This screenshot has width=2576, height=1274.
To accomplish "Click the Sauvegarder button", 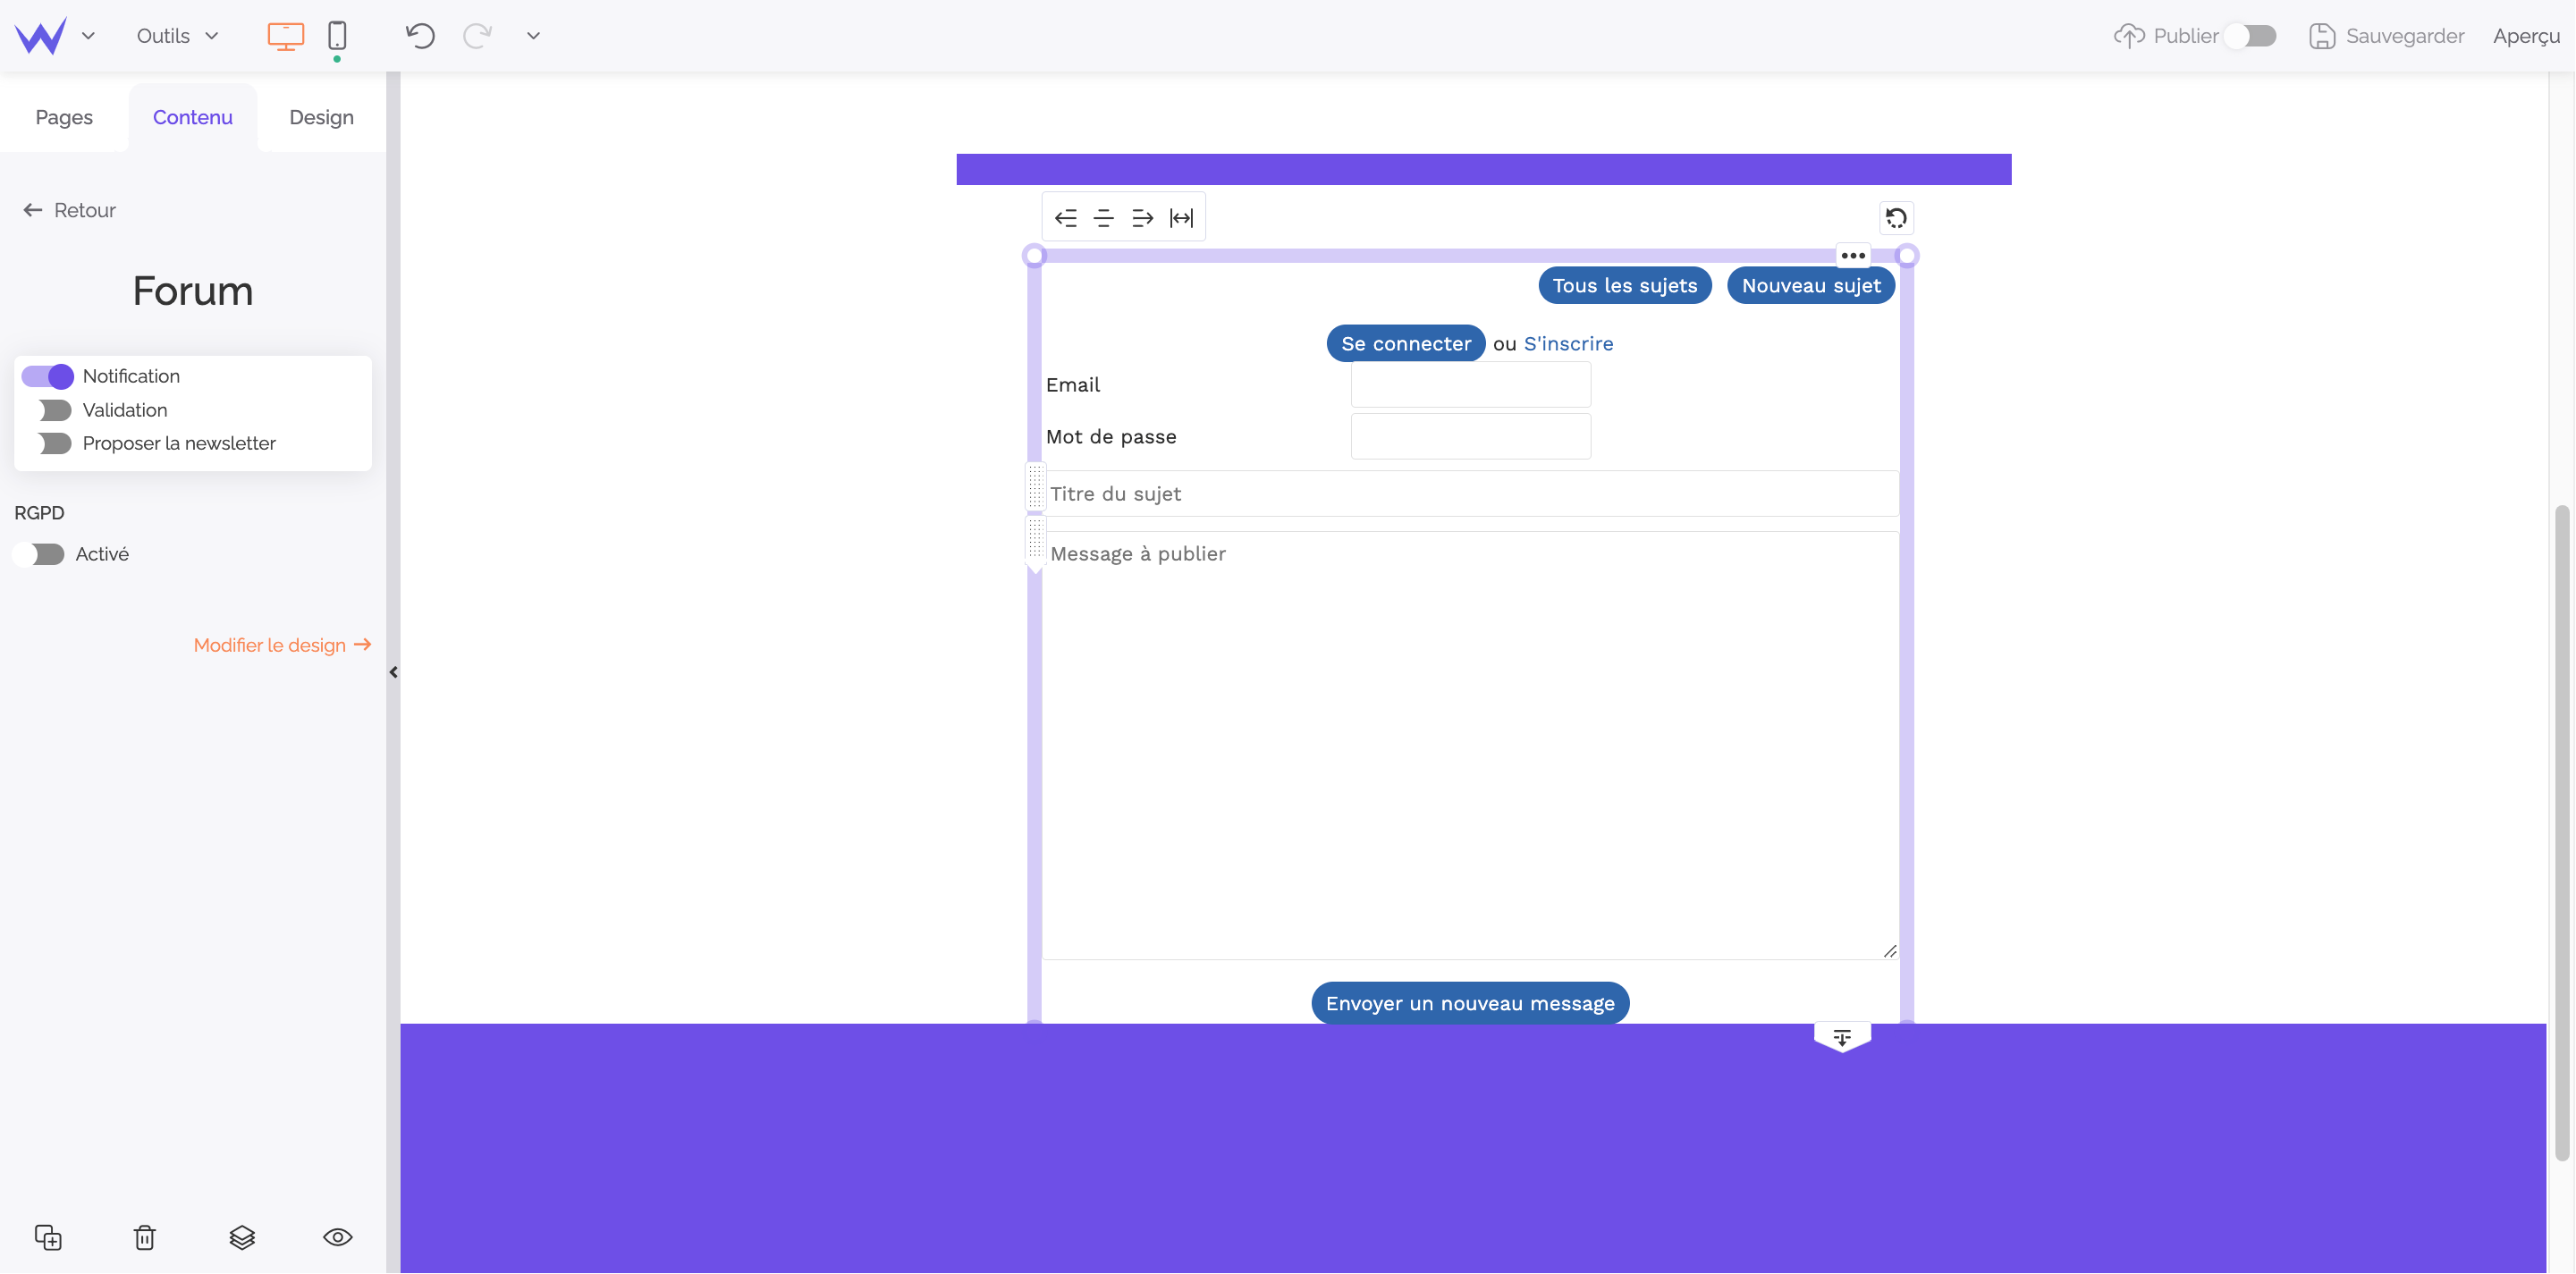I will 2386,36.
